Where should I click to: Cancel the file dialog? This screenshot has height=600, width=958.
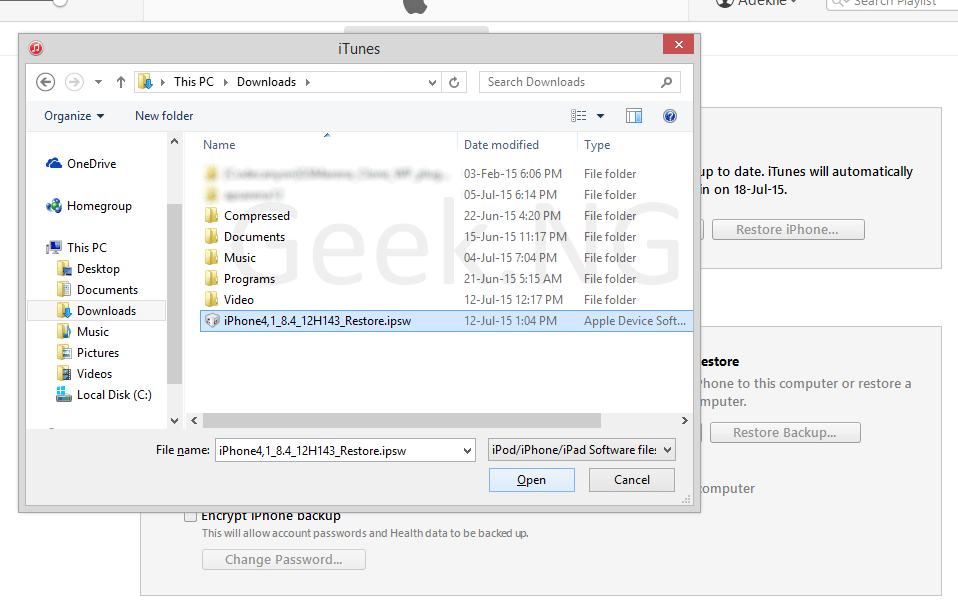click(632, 480)
